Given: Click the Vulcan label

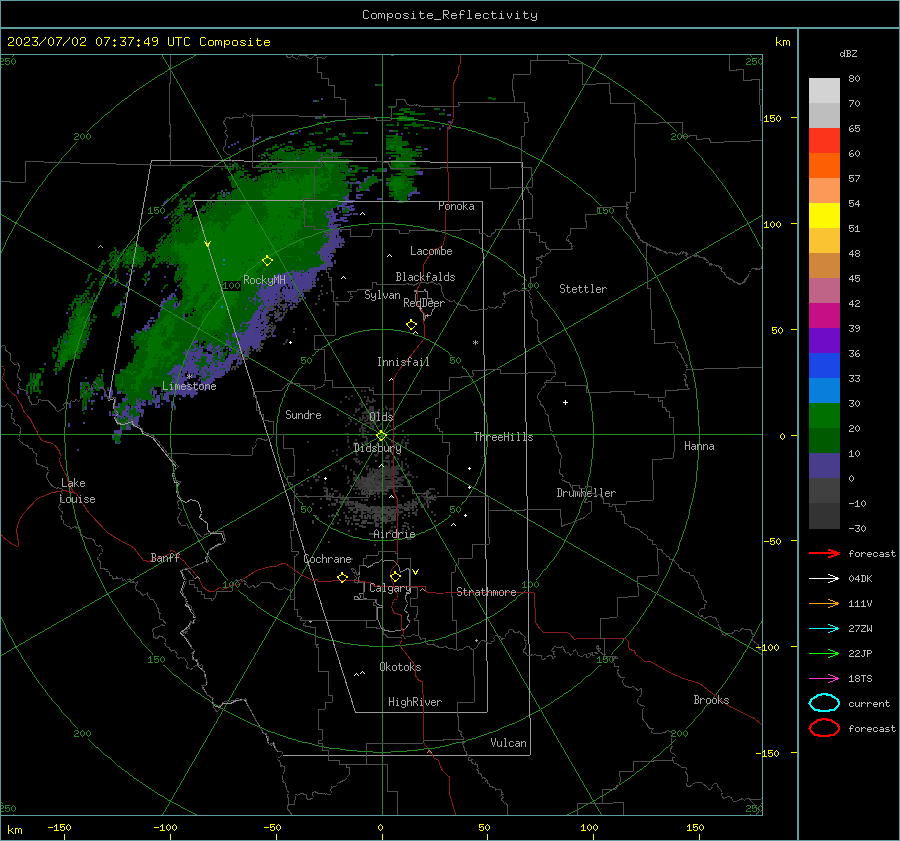Looking at the screenshot, I should pyautogui.click(x=508, y=743).
